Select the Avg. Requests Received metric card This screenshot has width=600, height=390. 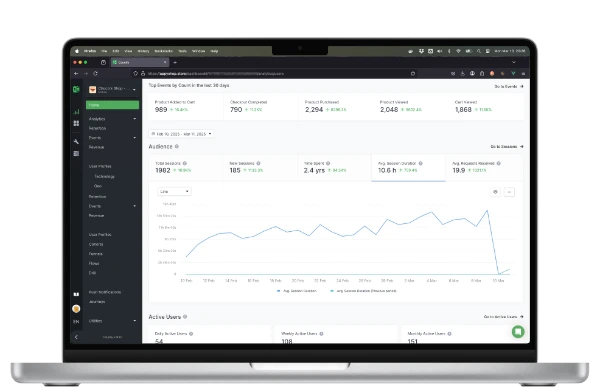(483, 168)
